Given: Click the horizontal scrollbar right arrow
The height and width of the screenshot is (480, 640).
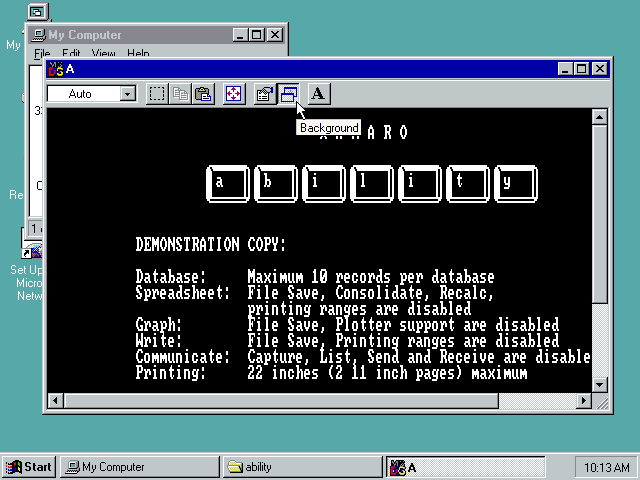Looking at the screenshot, I should coord(584,401).
